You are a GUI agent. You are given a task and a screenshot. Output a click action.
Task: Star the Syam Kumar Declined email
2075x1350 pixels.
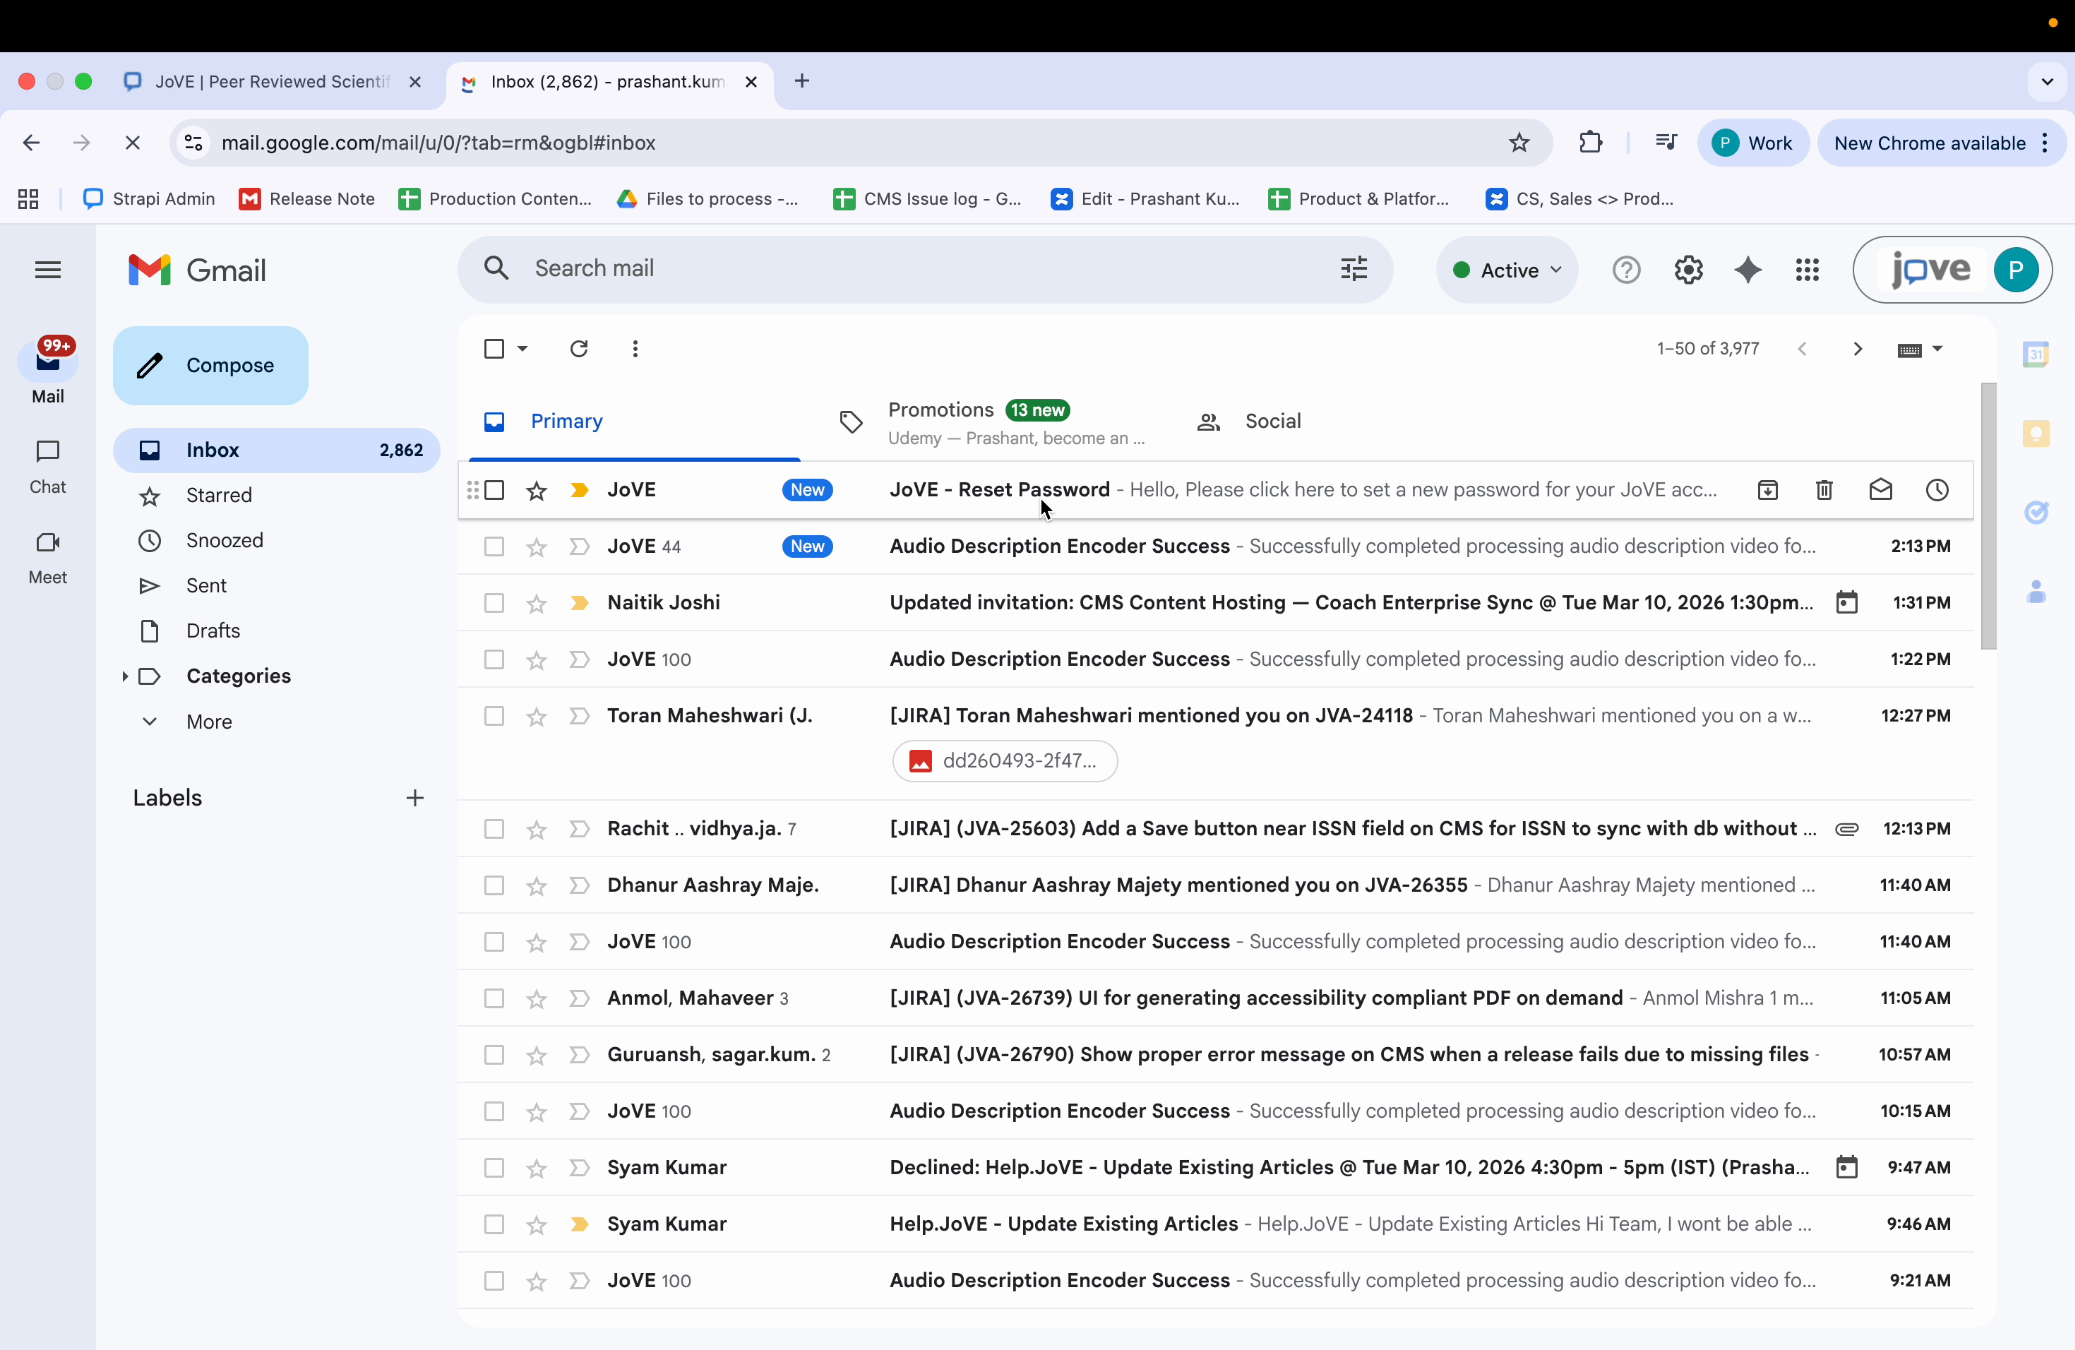(x=536, y=1167)
